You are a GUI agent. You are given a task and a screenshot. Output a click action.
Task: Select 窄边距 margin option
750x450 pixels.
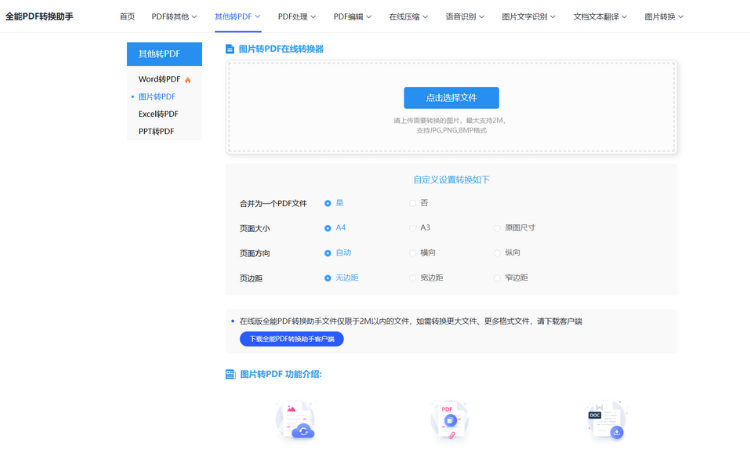(497, 277)
